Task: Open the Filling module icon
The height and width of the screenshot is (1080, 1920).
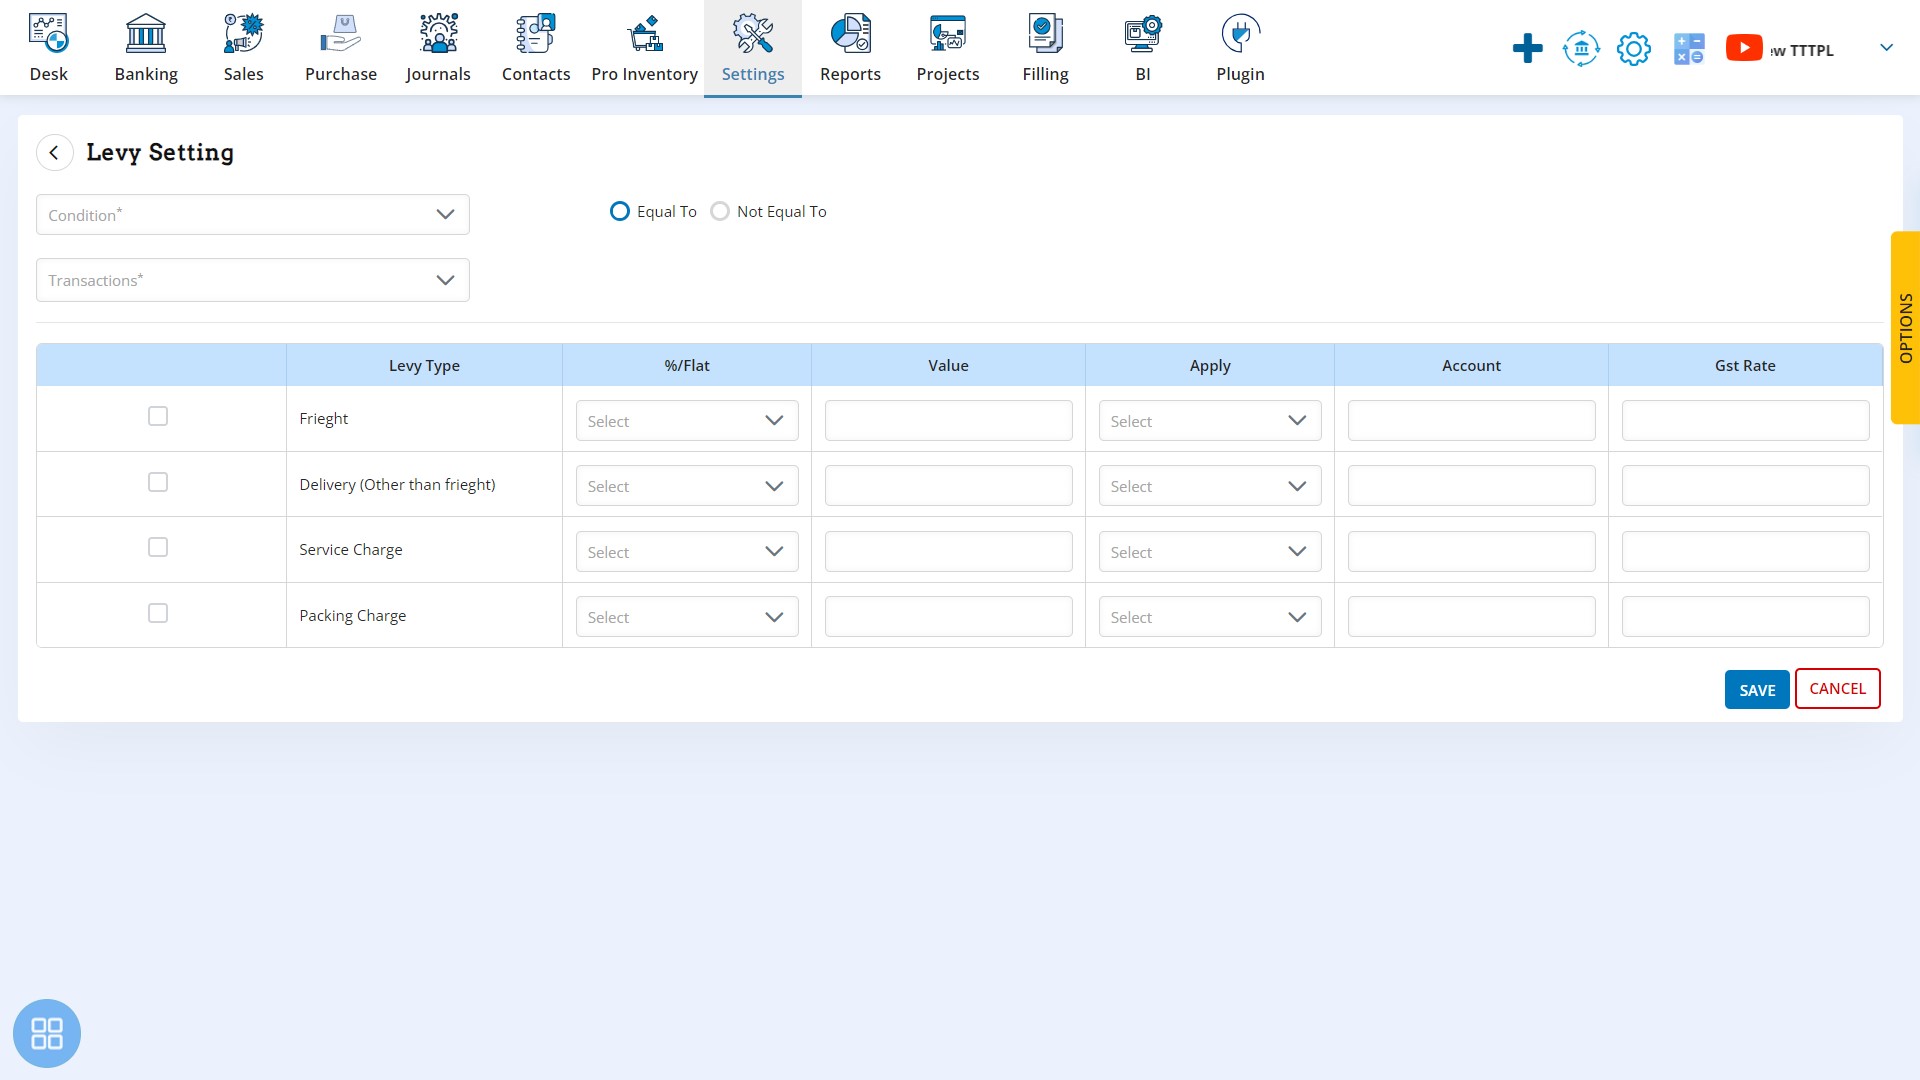Action: [x=1046, y=34]
